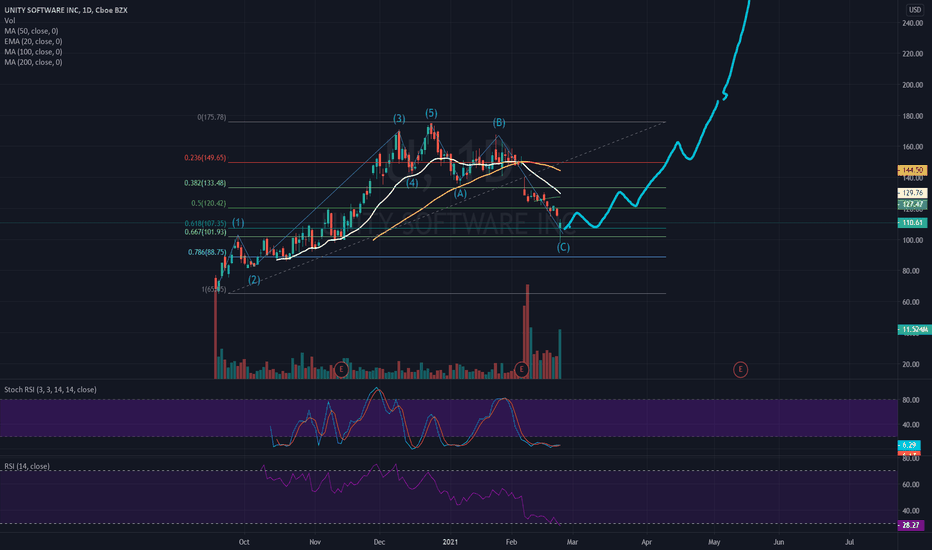Select the corrective wave (B) label
The width and height of the screenshot is (932, 550).
pyautogui.click(x=499, y=122)
